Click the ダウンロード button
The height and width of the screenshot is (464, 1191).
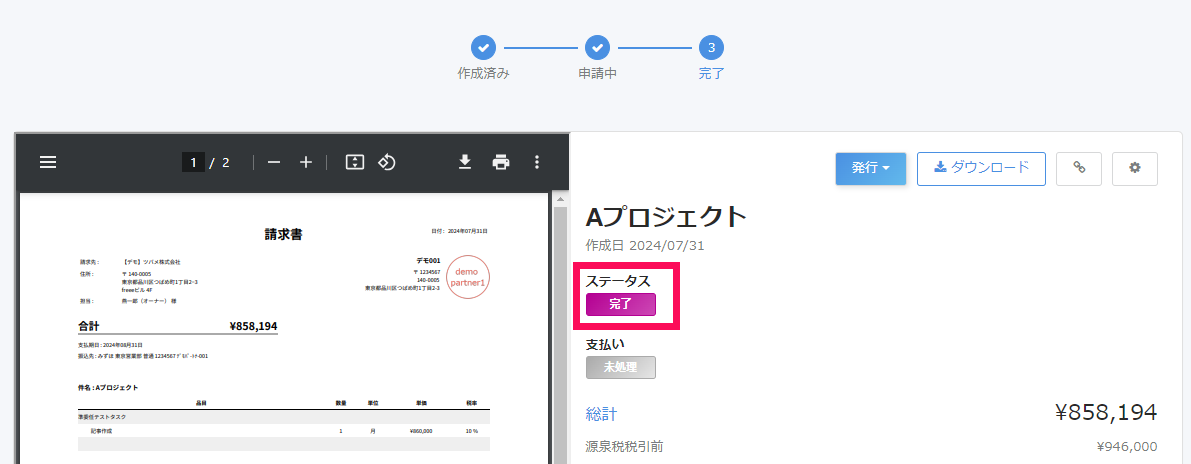pos(981,169)
